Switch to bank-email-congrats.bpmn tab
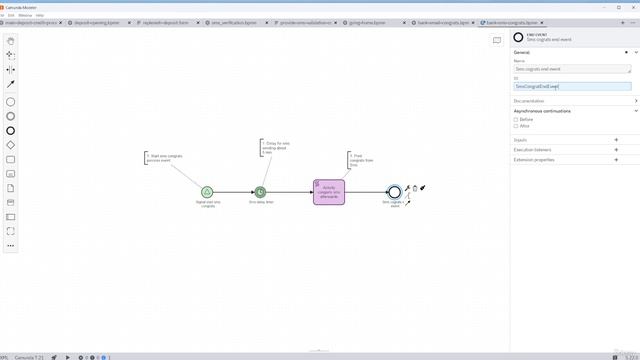This screenshot has width=640, height=360. (x=443, y=23)
